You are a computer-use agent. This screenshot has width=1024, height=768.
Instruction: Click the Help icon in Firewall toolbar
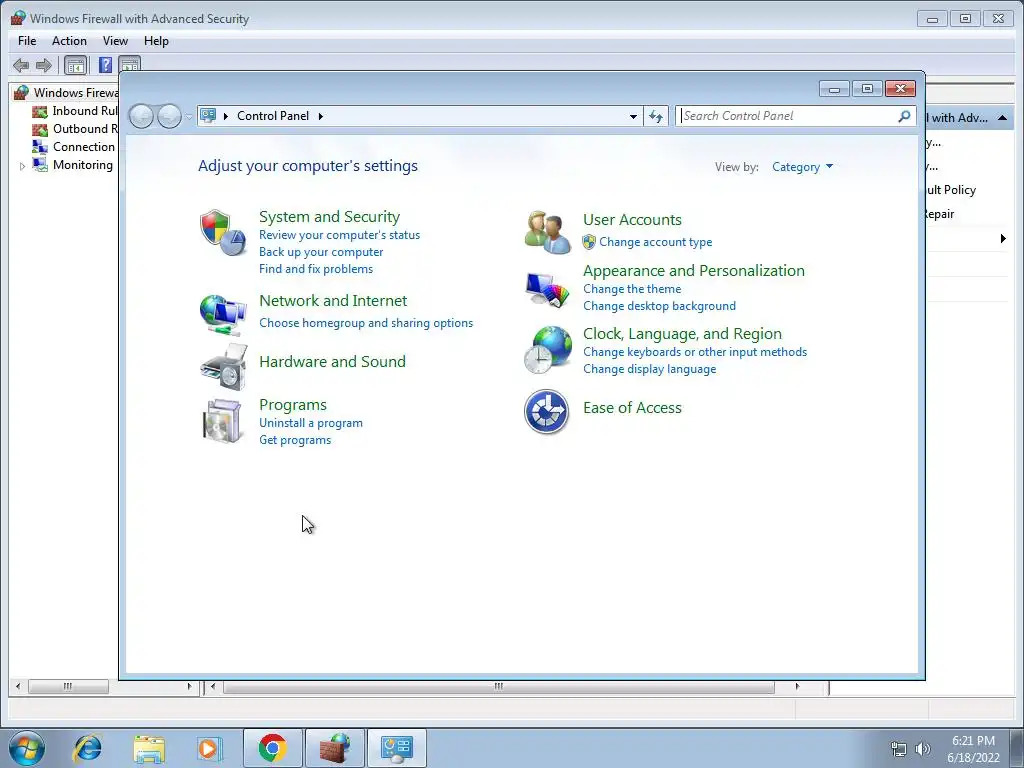(x=105, y=65)
